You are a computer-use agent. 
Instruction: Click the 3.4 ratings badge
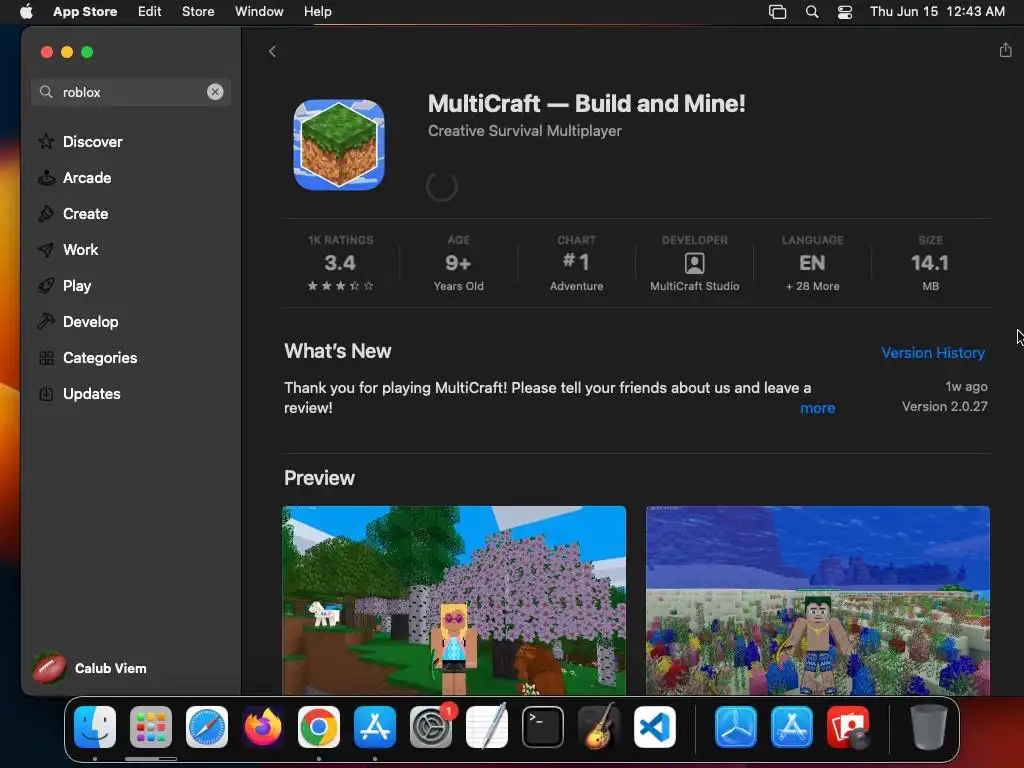point(340,263)
